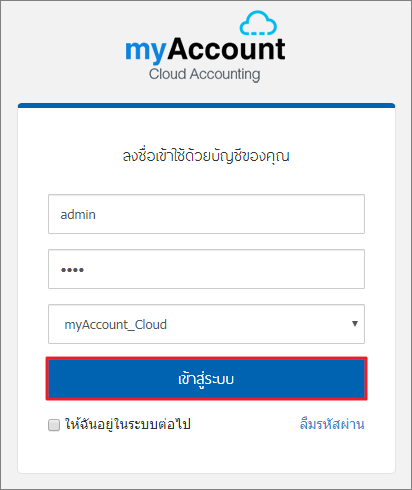Click on the password dots
This screenshot has width=412, height=490.
[72, 270]
